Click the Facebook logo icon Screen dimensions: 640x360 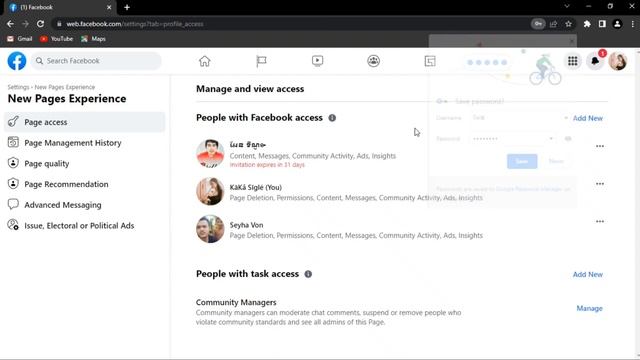point(17,61)
